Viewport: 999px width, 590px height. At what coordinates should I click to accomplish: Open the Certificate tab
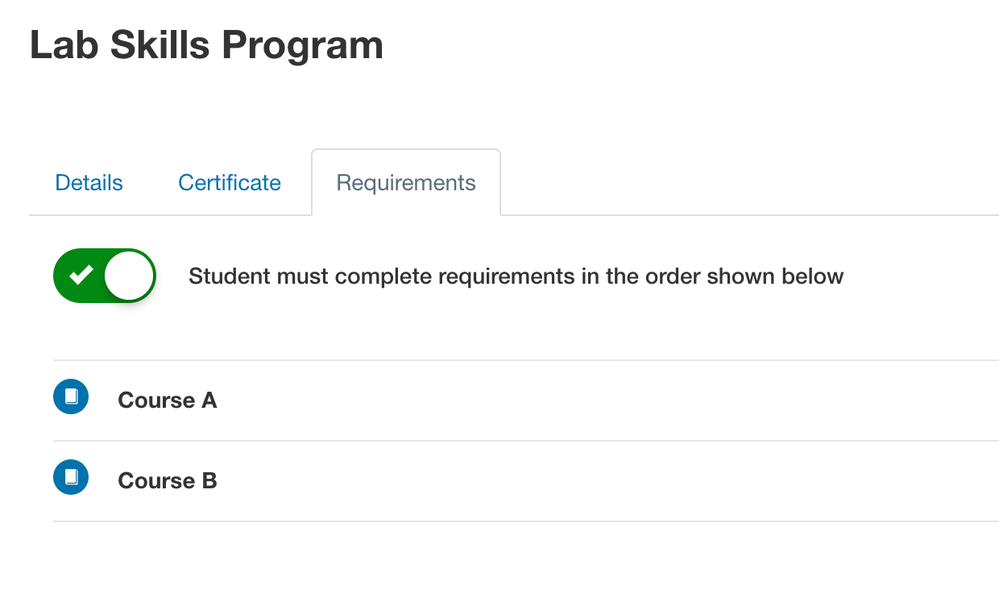coord(229,183)
